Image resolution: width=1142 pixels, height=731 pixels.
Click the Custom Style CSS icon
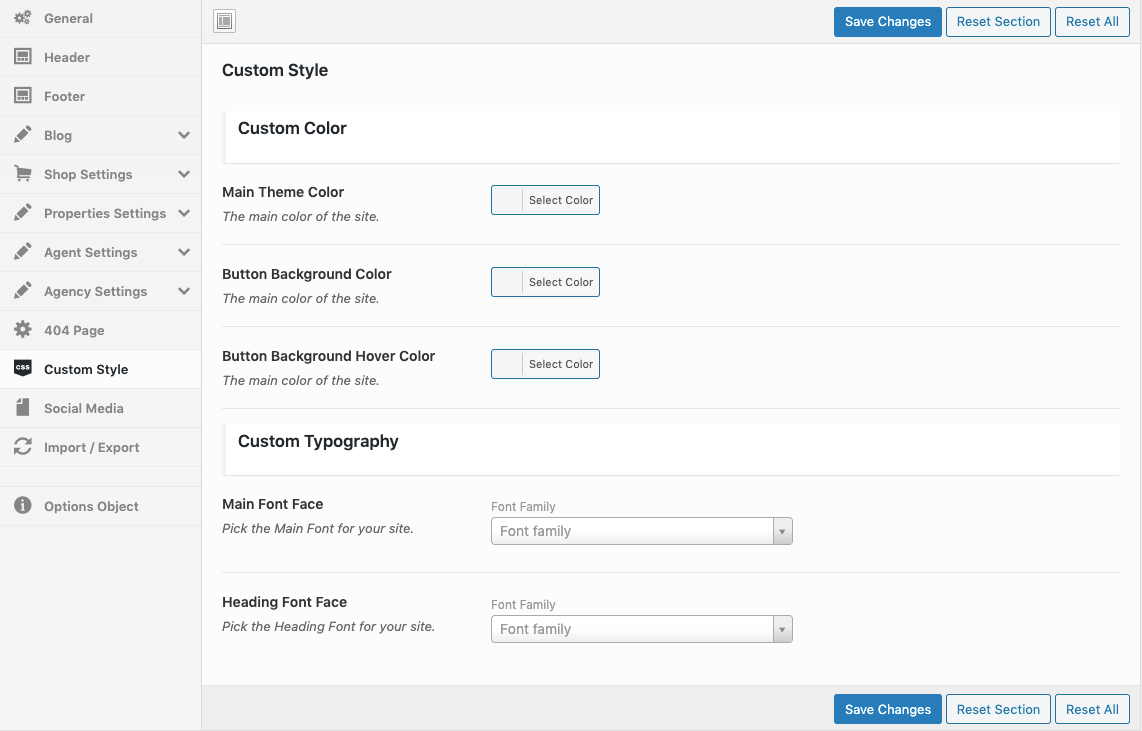click(22, 369)
